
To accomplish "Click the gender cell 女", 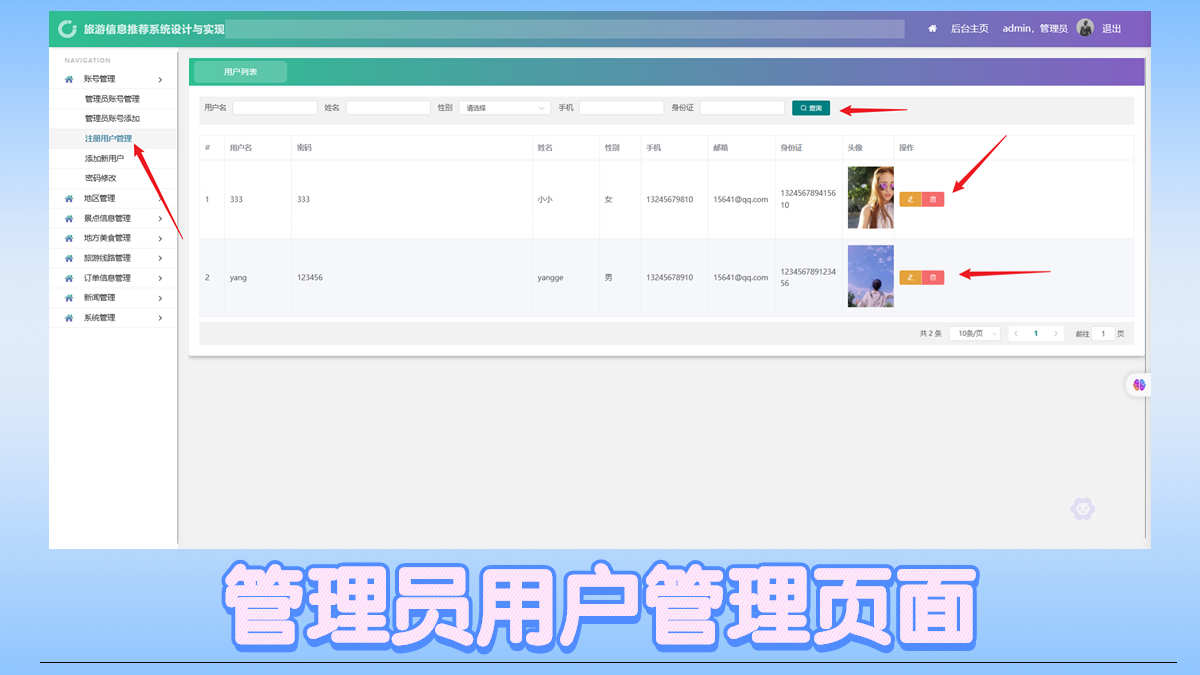I will pos(608,199).
